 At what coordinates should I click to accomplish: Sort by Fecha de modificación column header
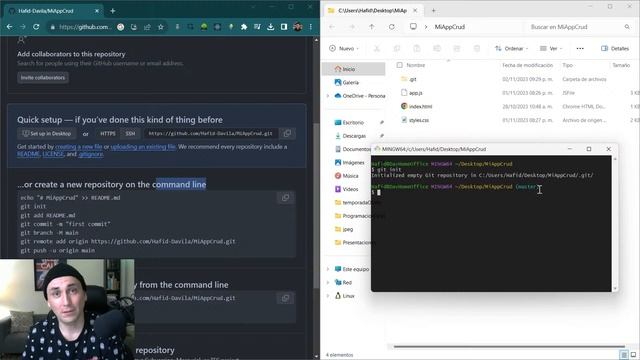click(x=527, y=65)
